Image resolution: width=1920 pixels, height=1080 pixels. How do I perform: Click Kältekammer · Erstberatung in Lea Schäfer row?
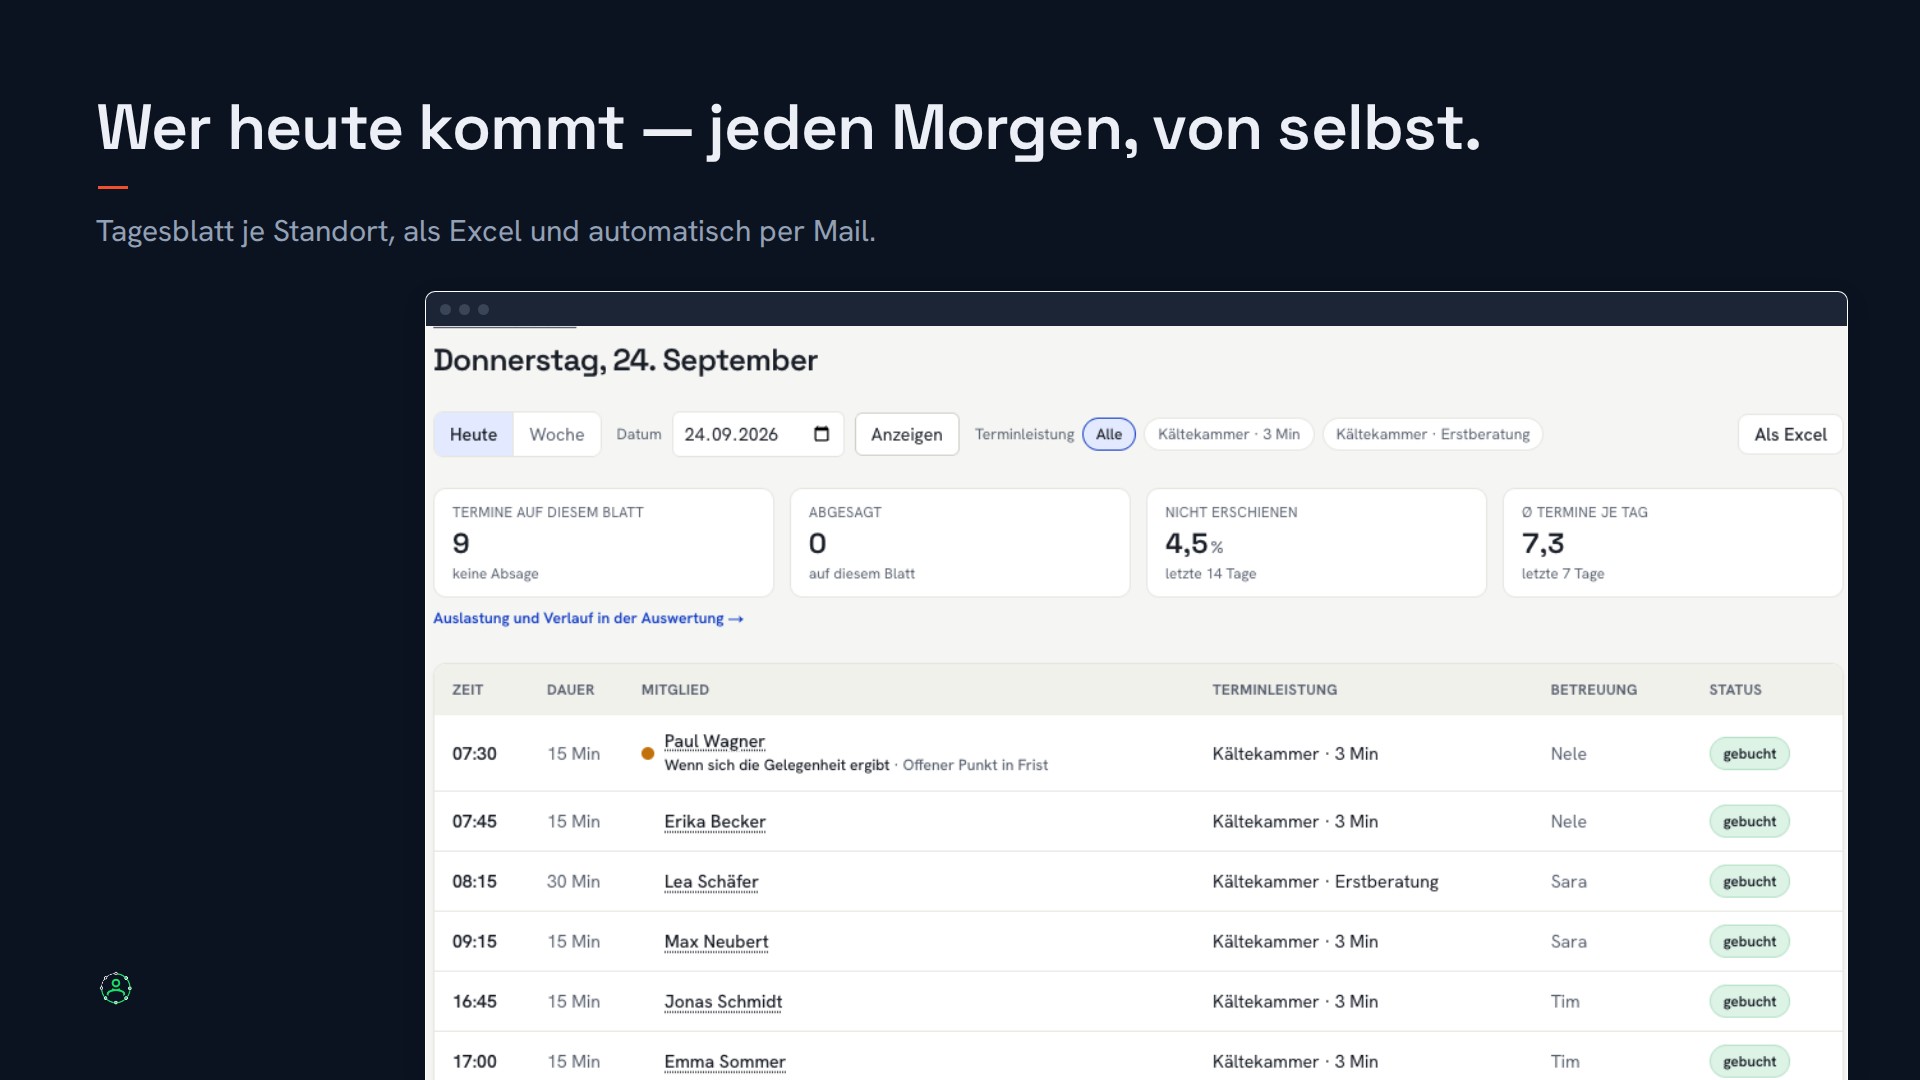[1325, 881]
